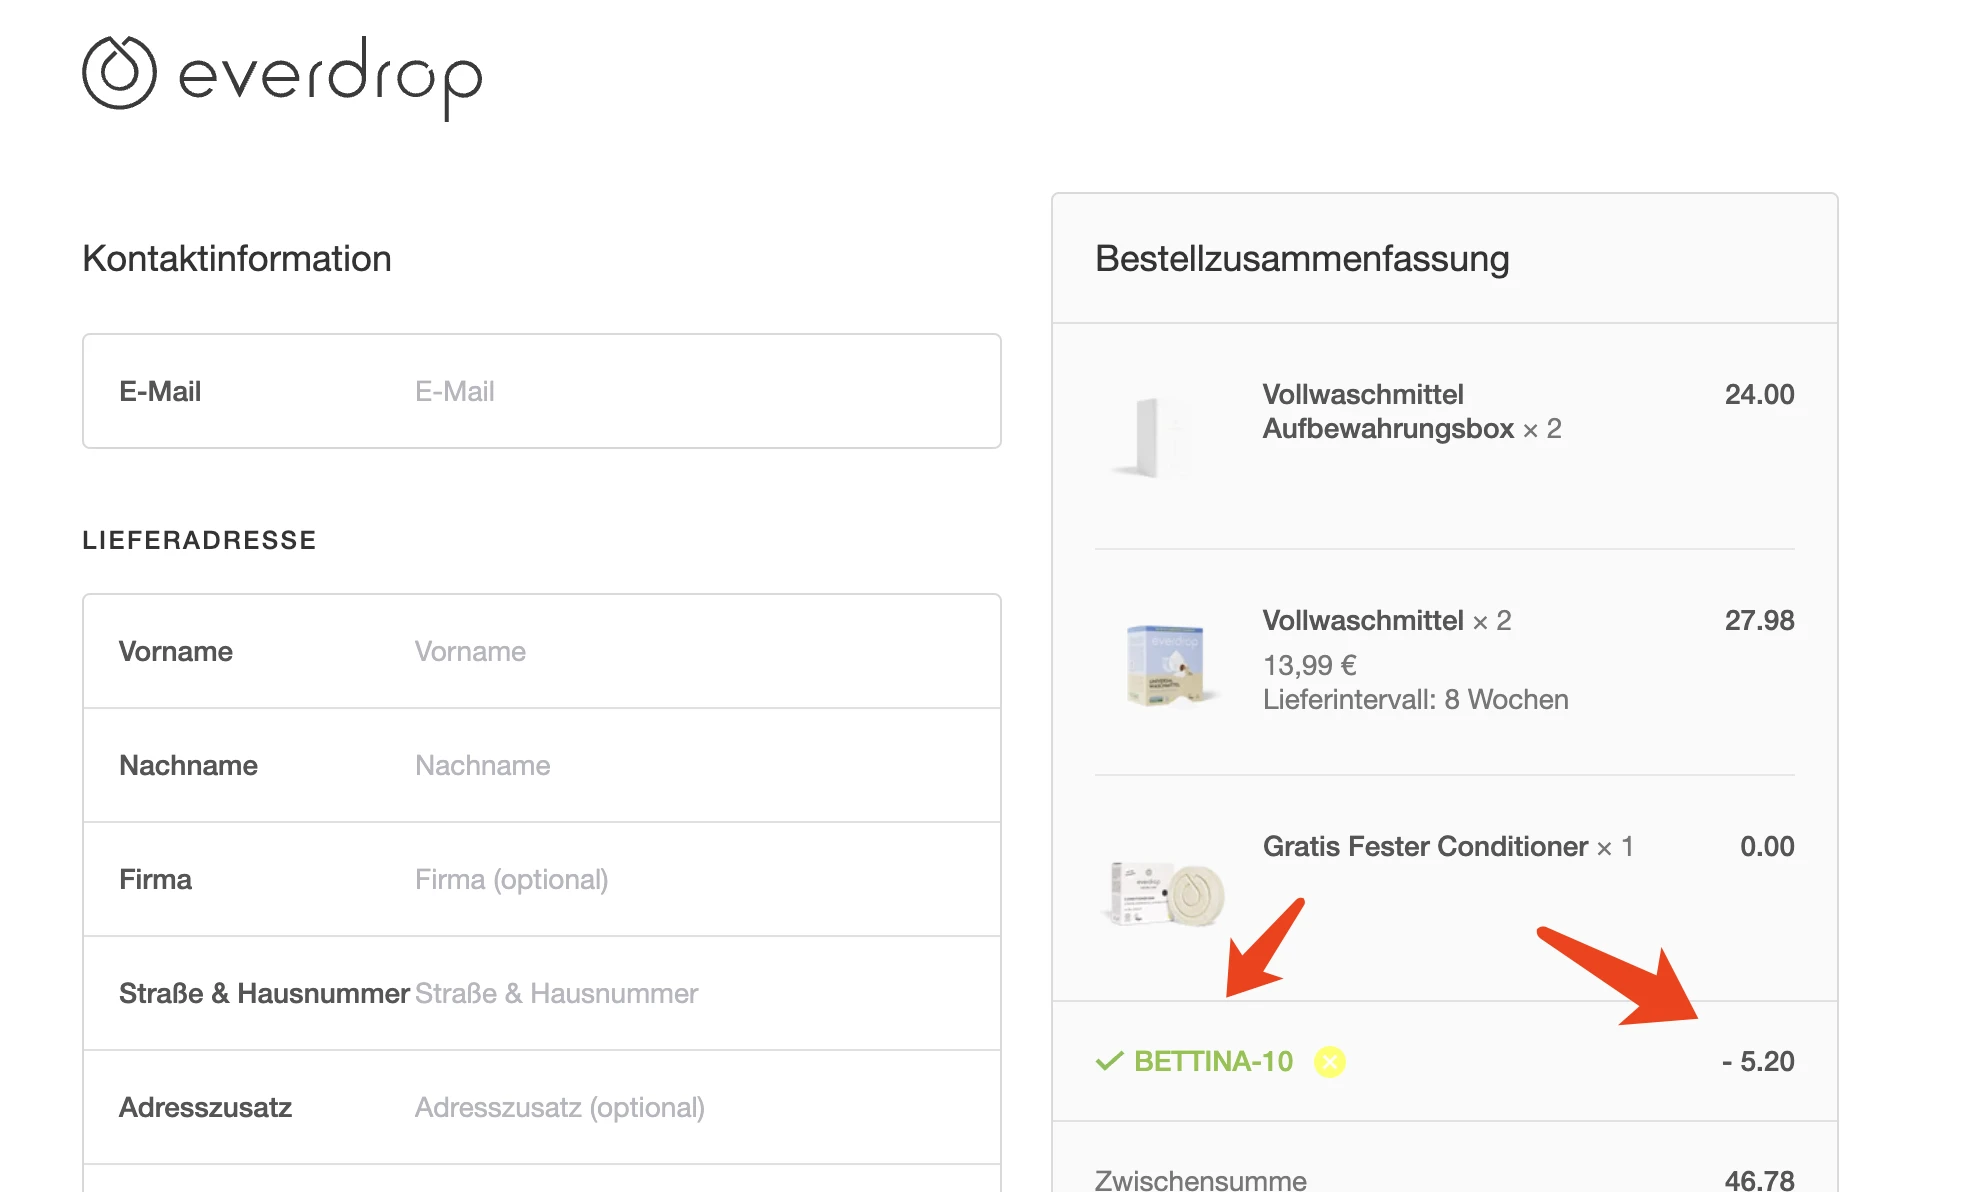The image size is (1962, 1192).
Task: Click the Zwischensumme row
Action: (x=1445, y=1179)
